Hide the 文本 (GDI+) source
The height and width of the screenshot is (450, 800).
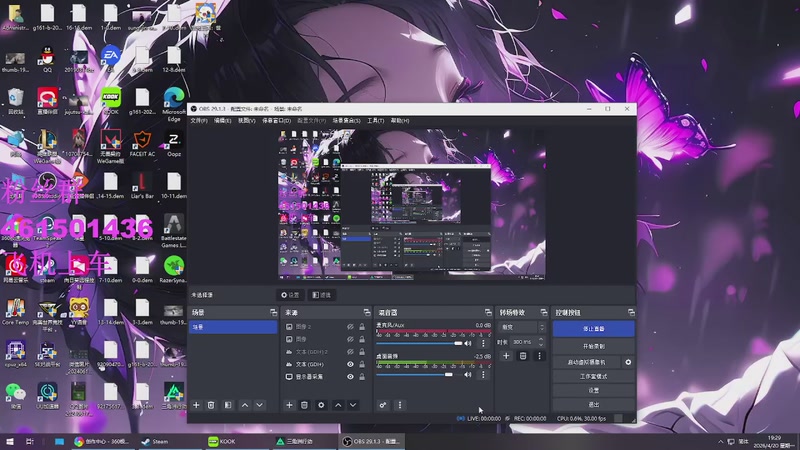coord(350,364)
